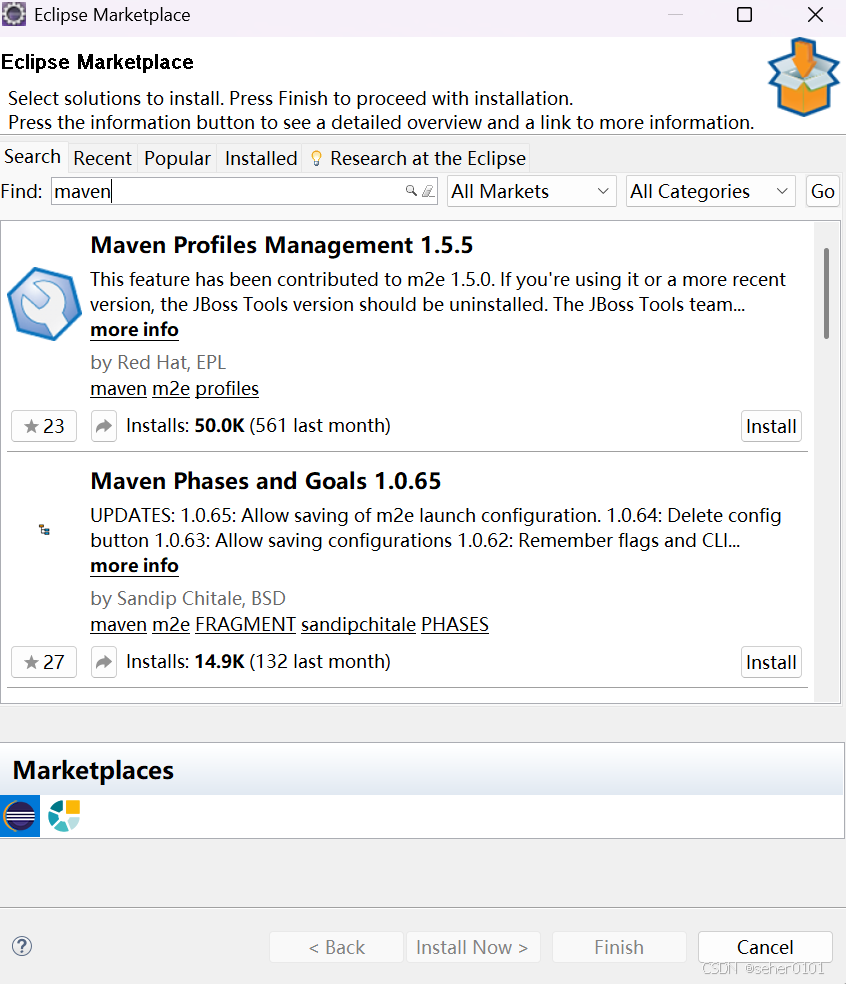Viewport: 846px width, 984px height.
Task: Click the lightbulb icon on the Research tab
Action: click(x=316, y=158)
